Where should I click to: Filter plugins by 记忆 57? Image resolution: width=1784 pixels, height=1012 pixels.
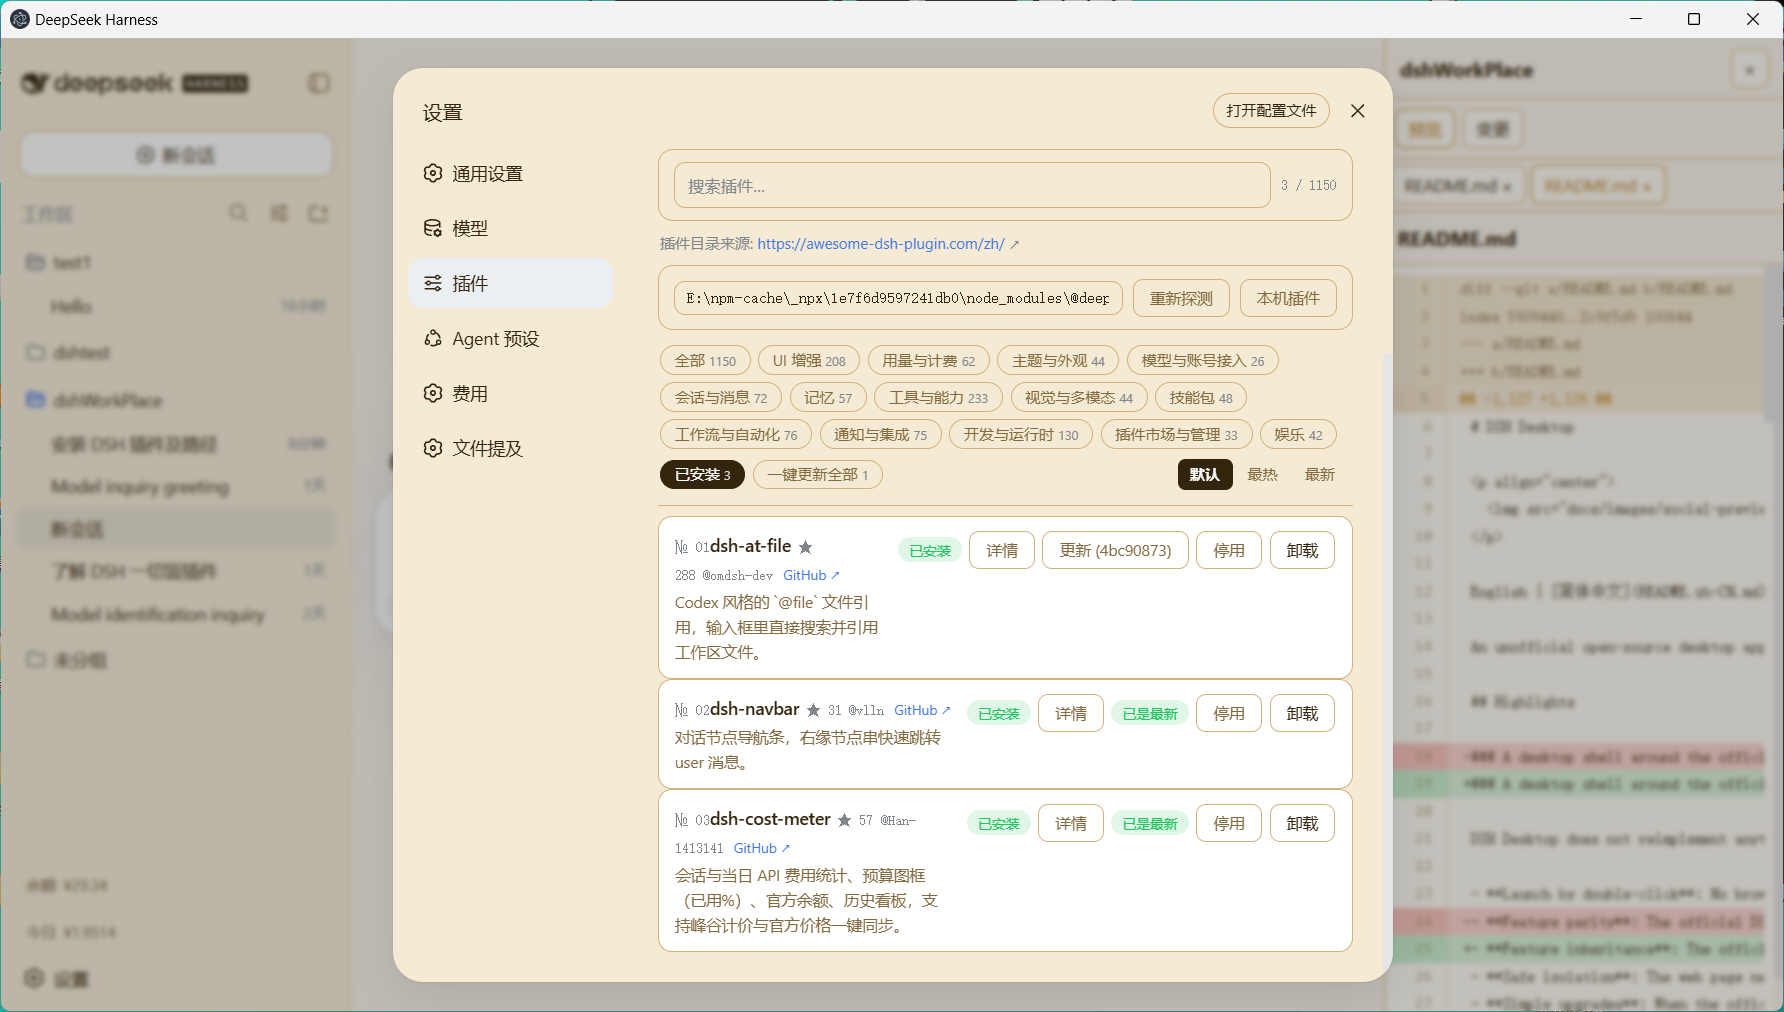pyautogui.click(x=828, y=398)
